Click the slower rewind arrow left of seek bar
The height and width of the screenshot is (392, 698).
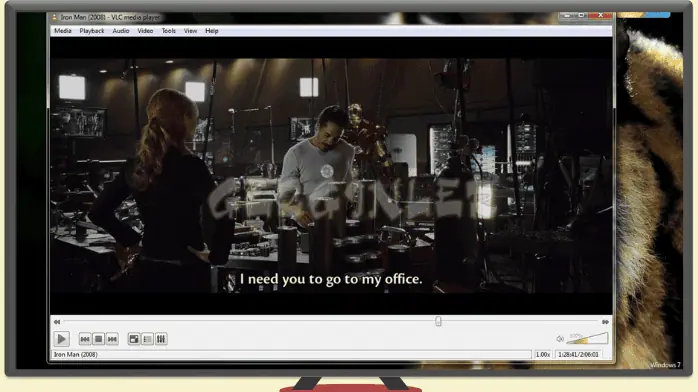pos(57,322)
